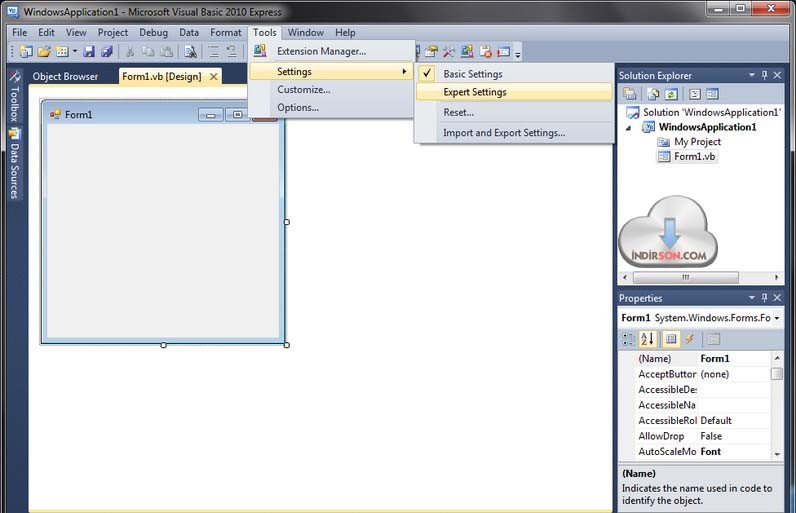Open the View menu

pyautogui.click(x=76, y=32)
